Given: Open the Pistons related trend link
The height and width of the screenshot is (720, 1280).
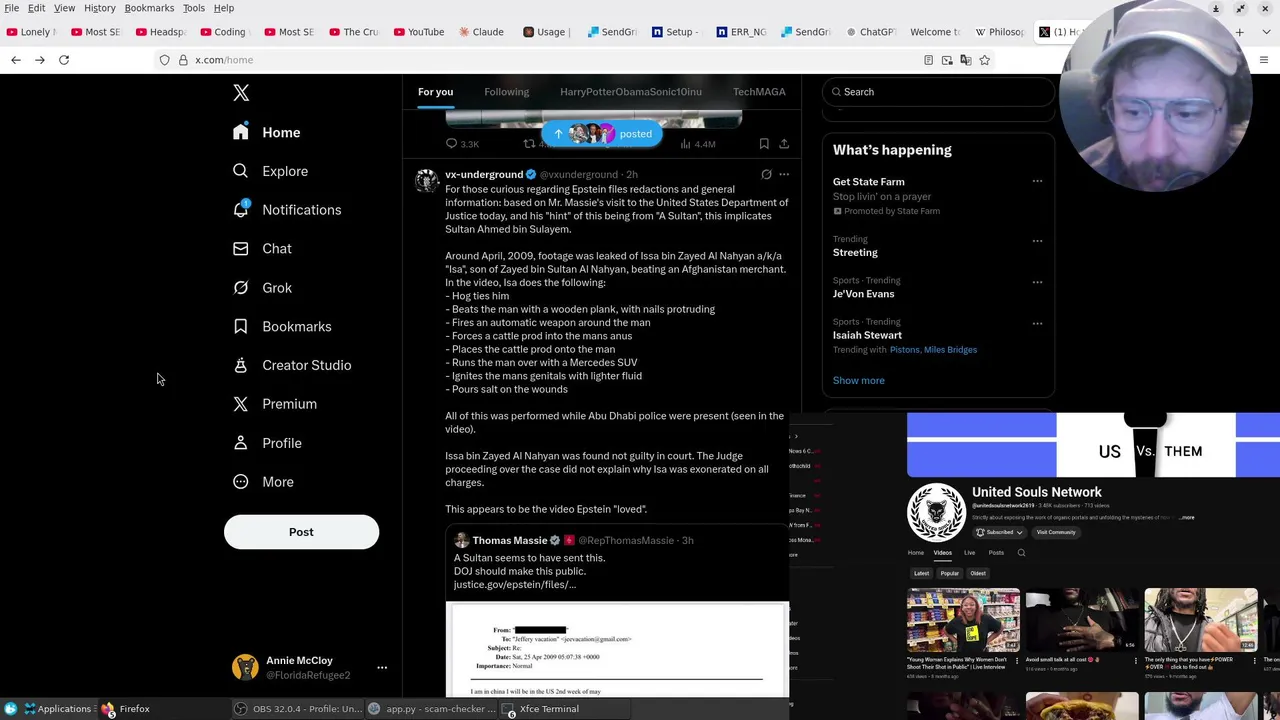Looking at the screenshot, I should pos(904,350).
